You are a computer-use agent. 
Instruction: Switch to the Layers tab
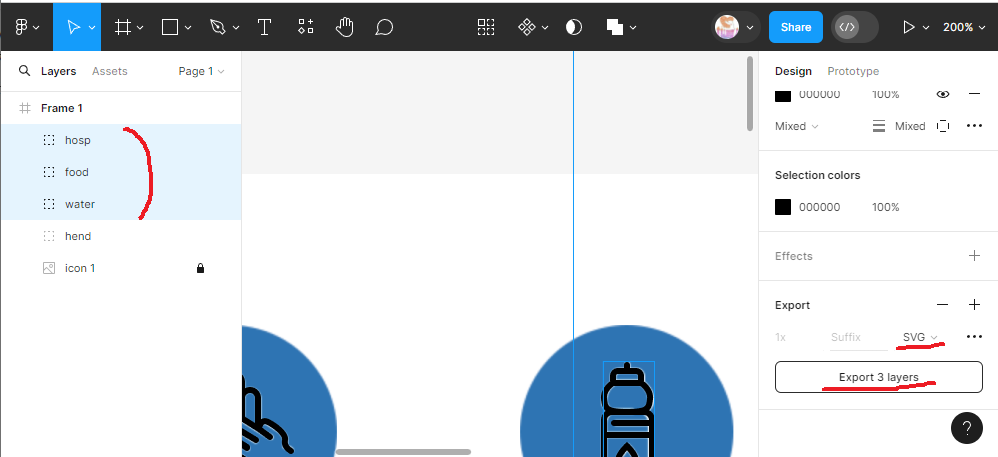(x=59, y=71)
